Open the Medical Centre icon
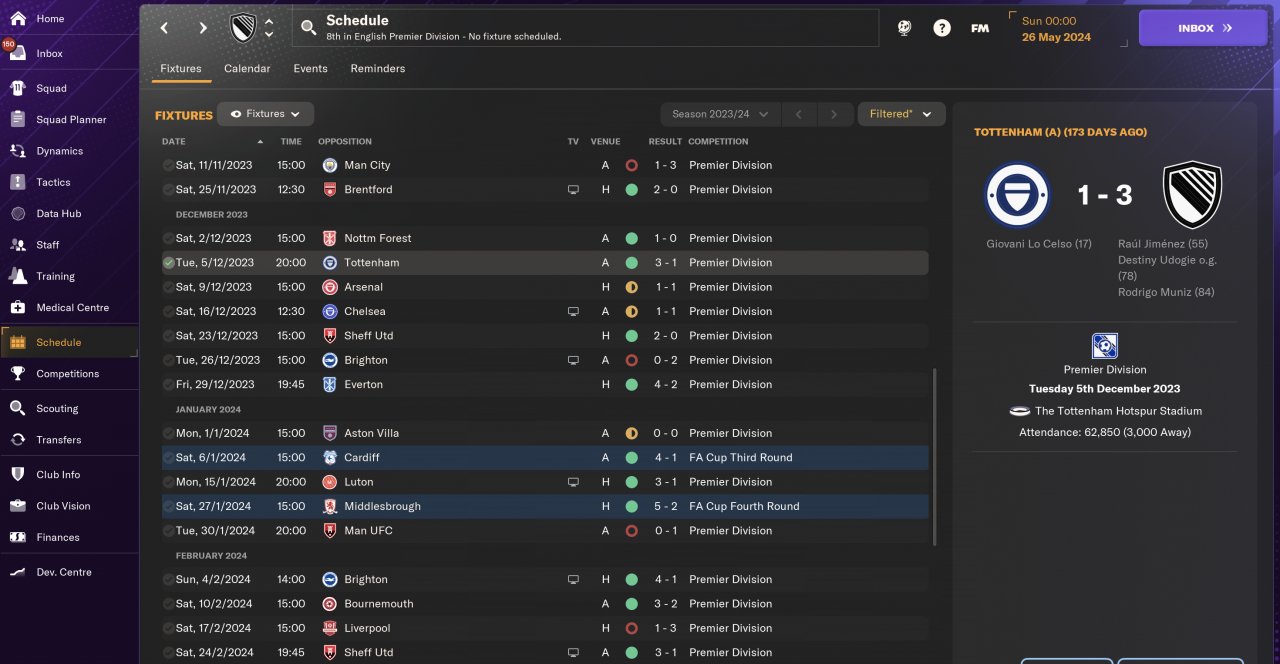This screenshot has height=664, width=1280. tap(17, 307)
